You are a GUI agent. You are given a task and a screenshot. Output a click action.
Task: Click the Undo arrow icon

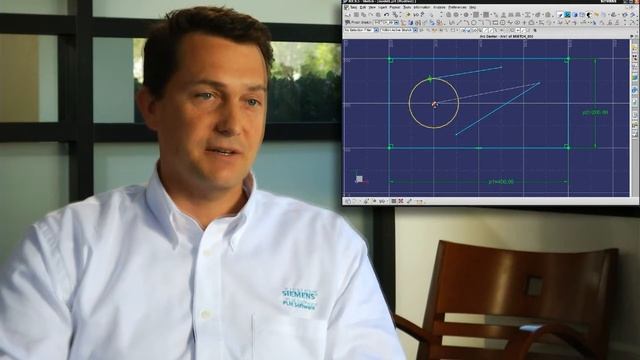[x=387, y=14]
